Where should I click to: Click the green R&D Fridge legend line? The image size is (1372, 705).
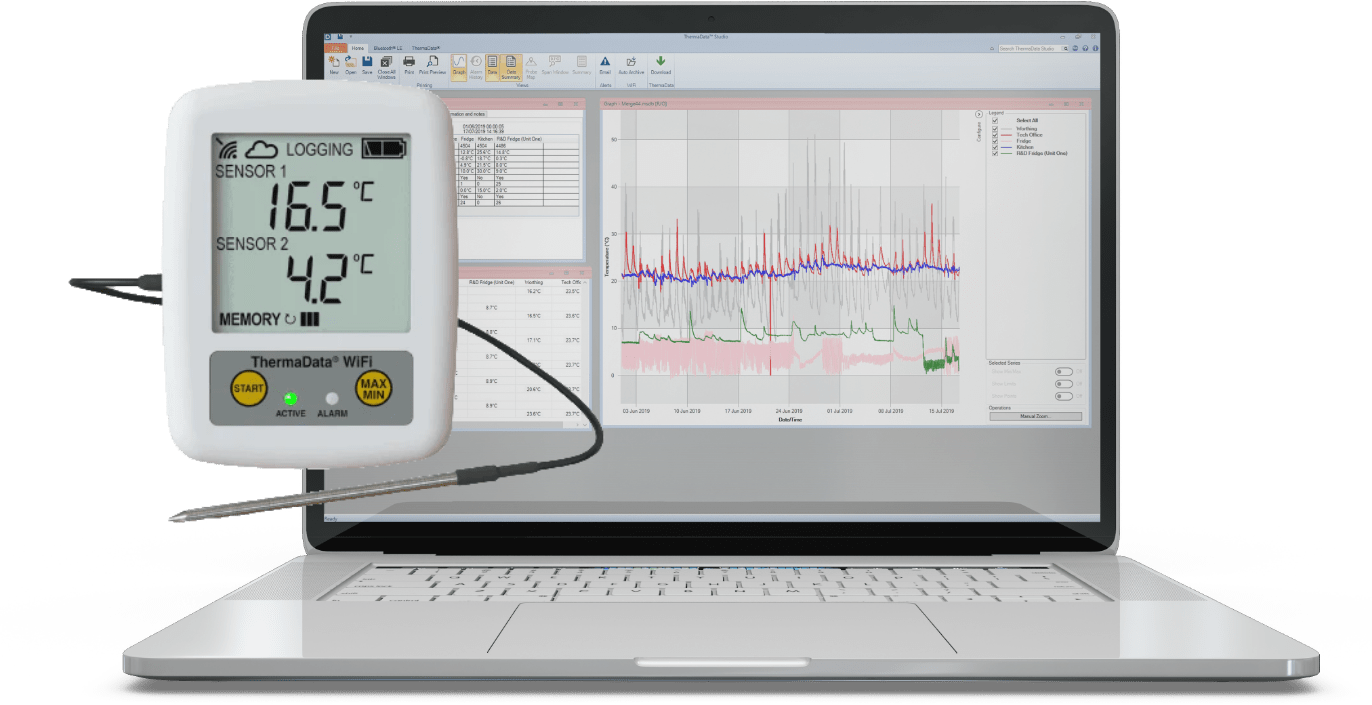pyautogui.click(x=1006, y=153)
